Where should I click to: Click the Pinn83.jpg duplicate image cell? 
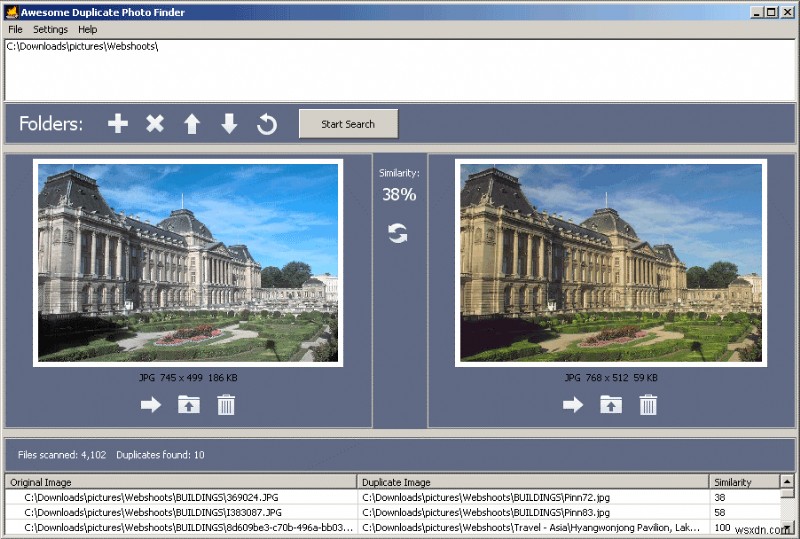(533, 512)
